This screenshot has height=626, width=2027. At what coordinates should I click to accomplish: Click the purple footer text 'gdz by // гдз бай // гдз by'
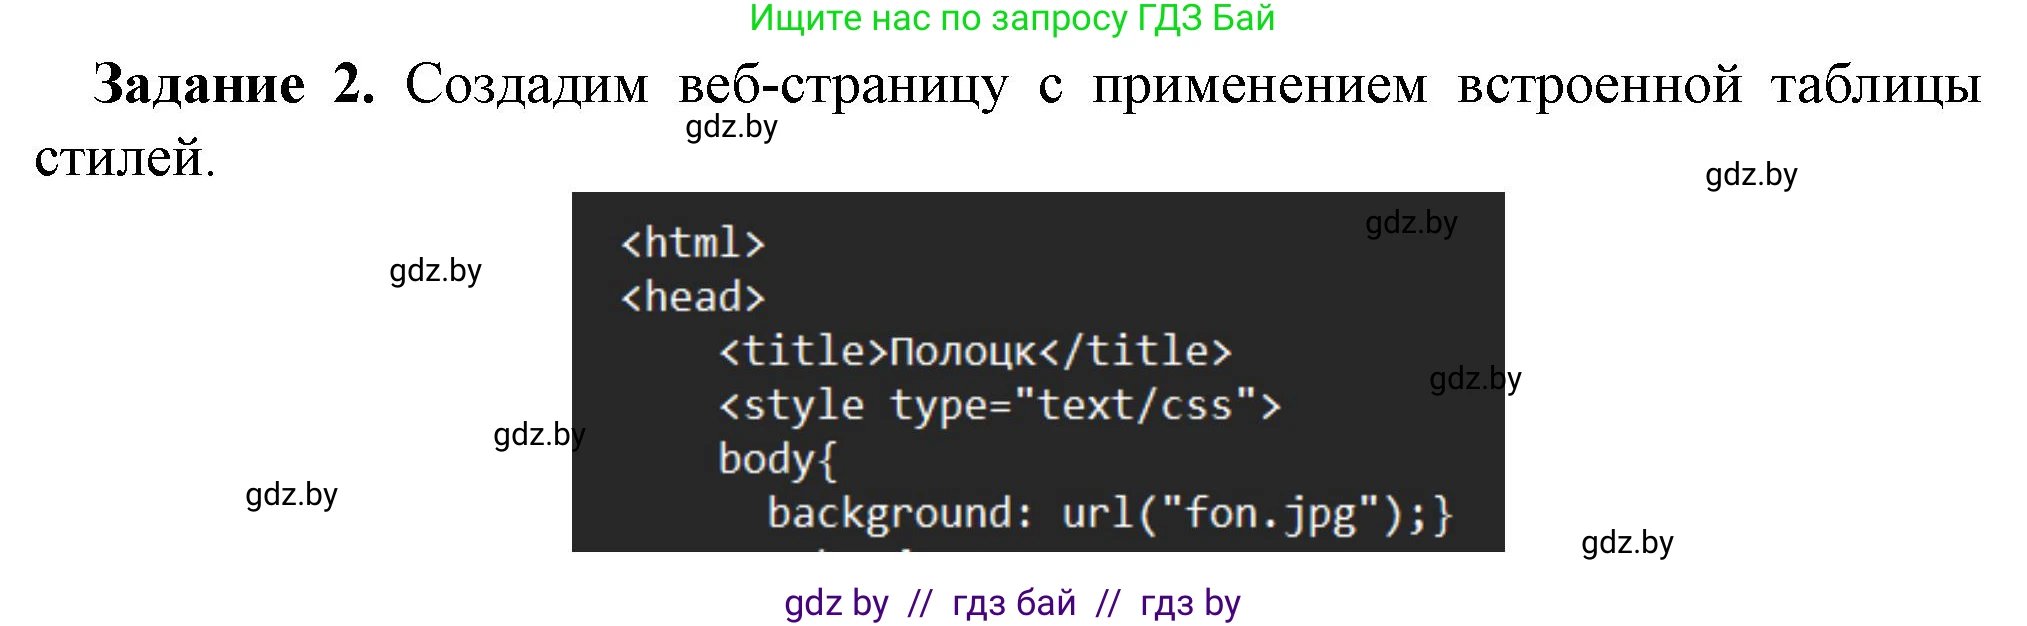click(x=1012, y=603)
